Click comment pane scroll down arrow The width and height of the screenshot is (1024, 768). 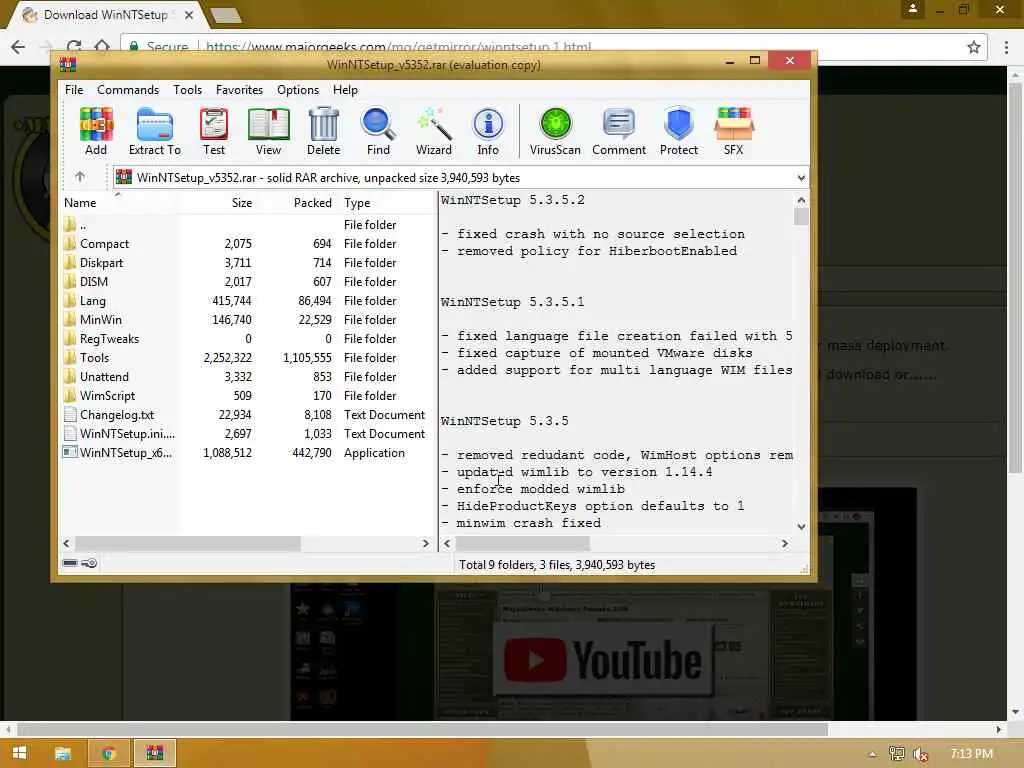pyautogui.click(x=801, y=526)
